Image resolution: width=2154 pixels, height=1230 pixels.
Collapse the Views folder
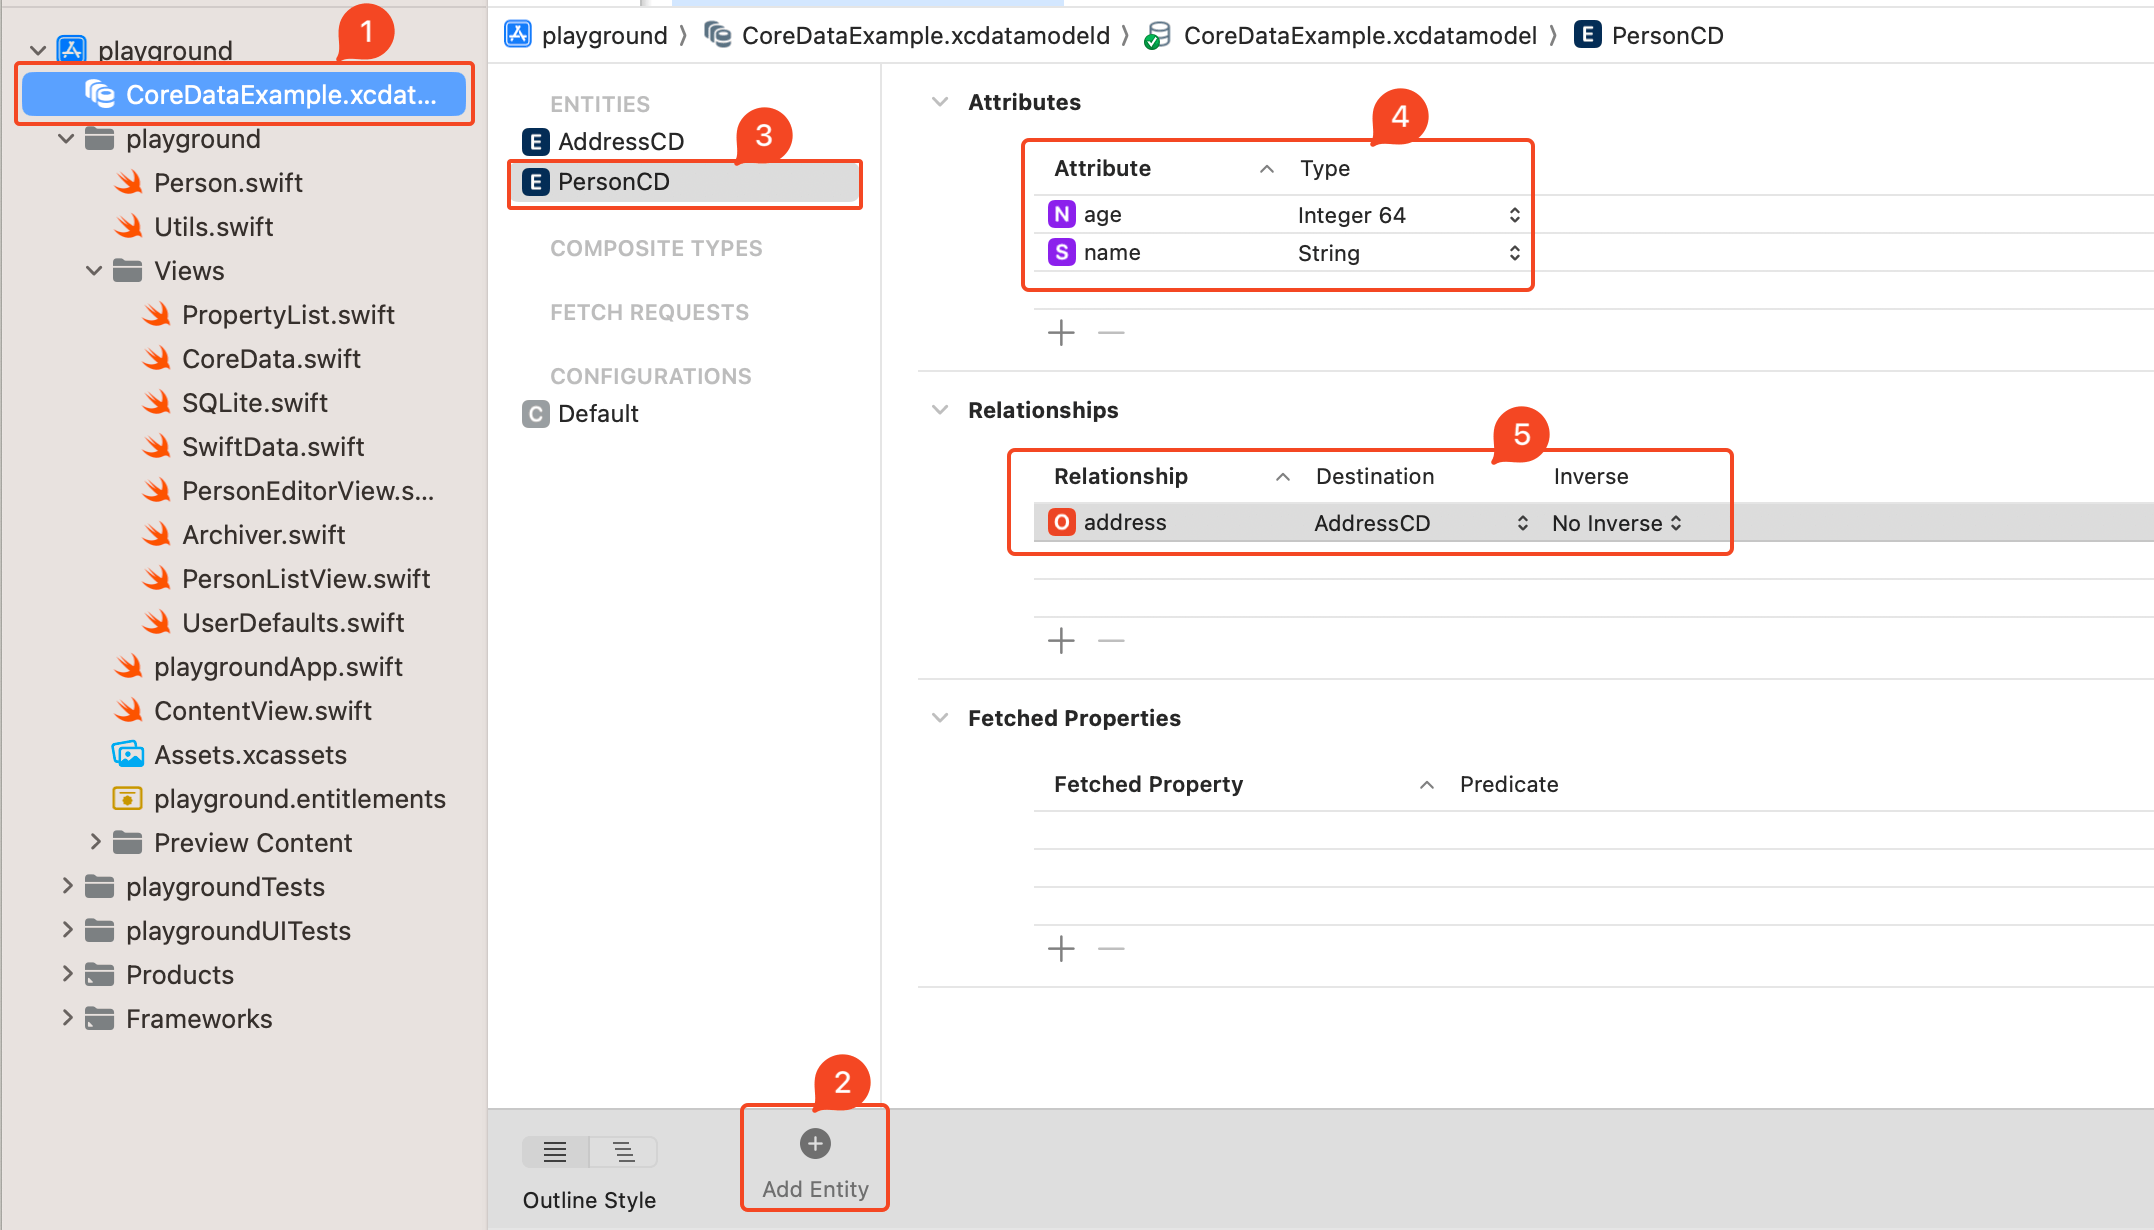(x=94, y=271)
